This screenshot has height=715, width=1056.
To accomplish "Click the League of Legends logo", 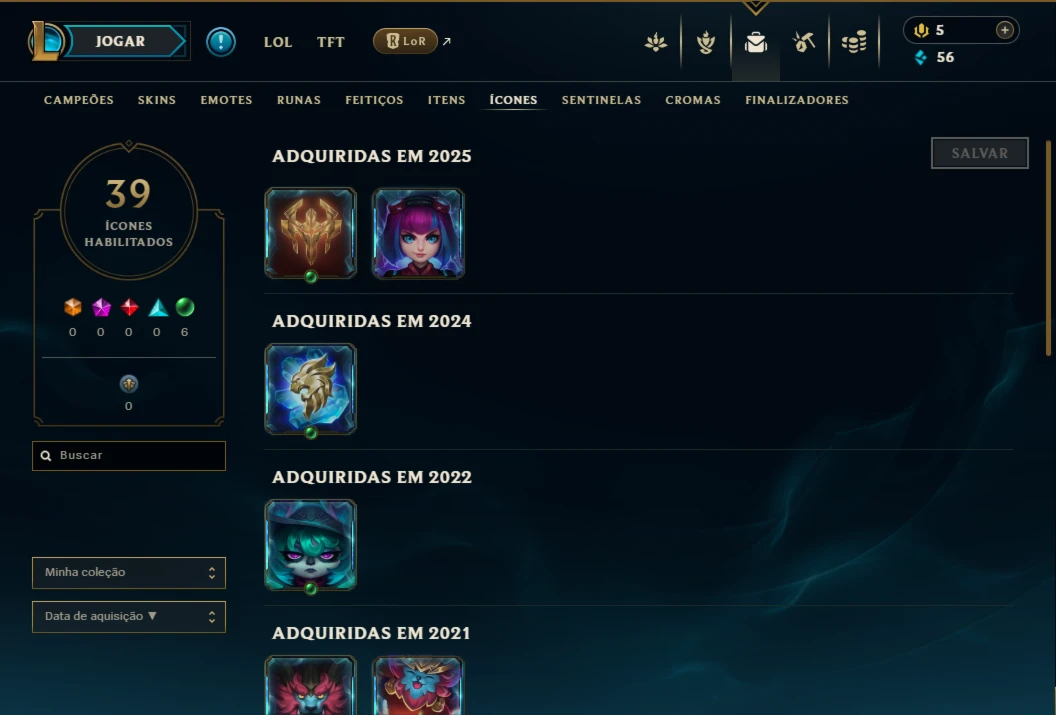I will [46, 41].
